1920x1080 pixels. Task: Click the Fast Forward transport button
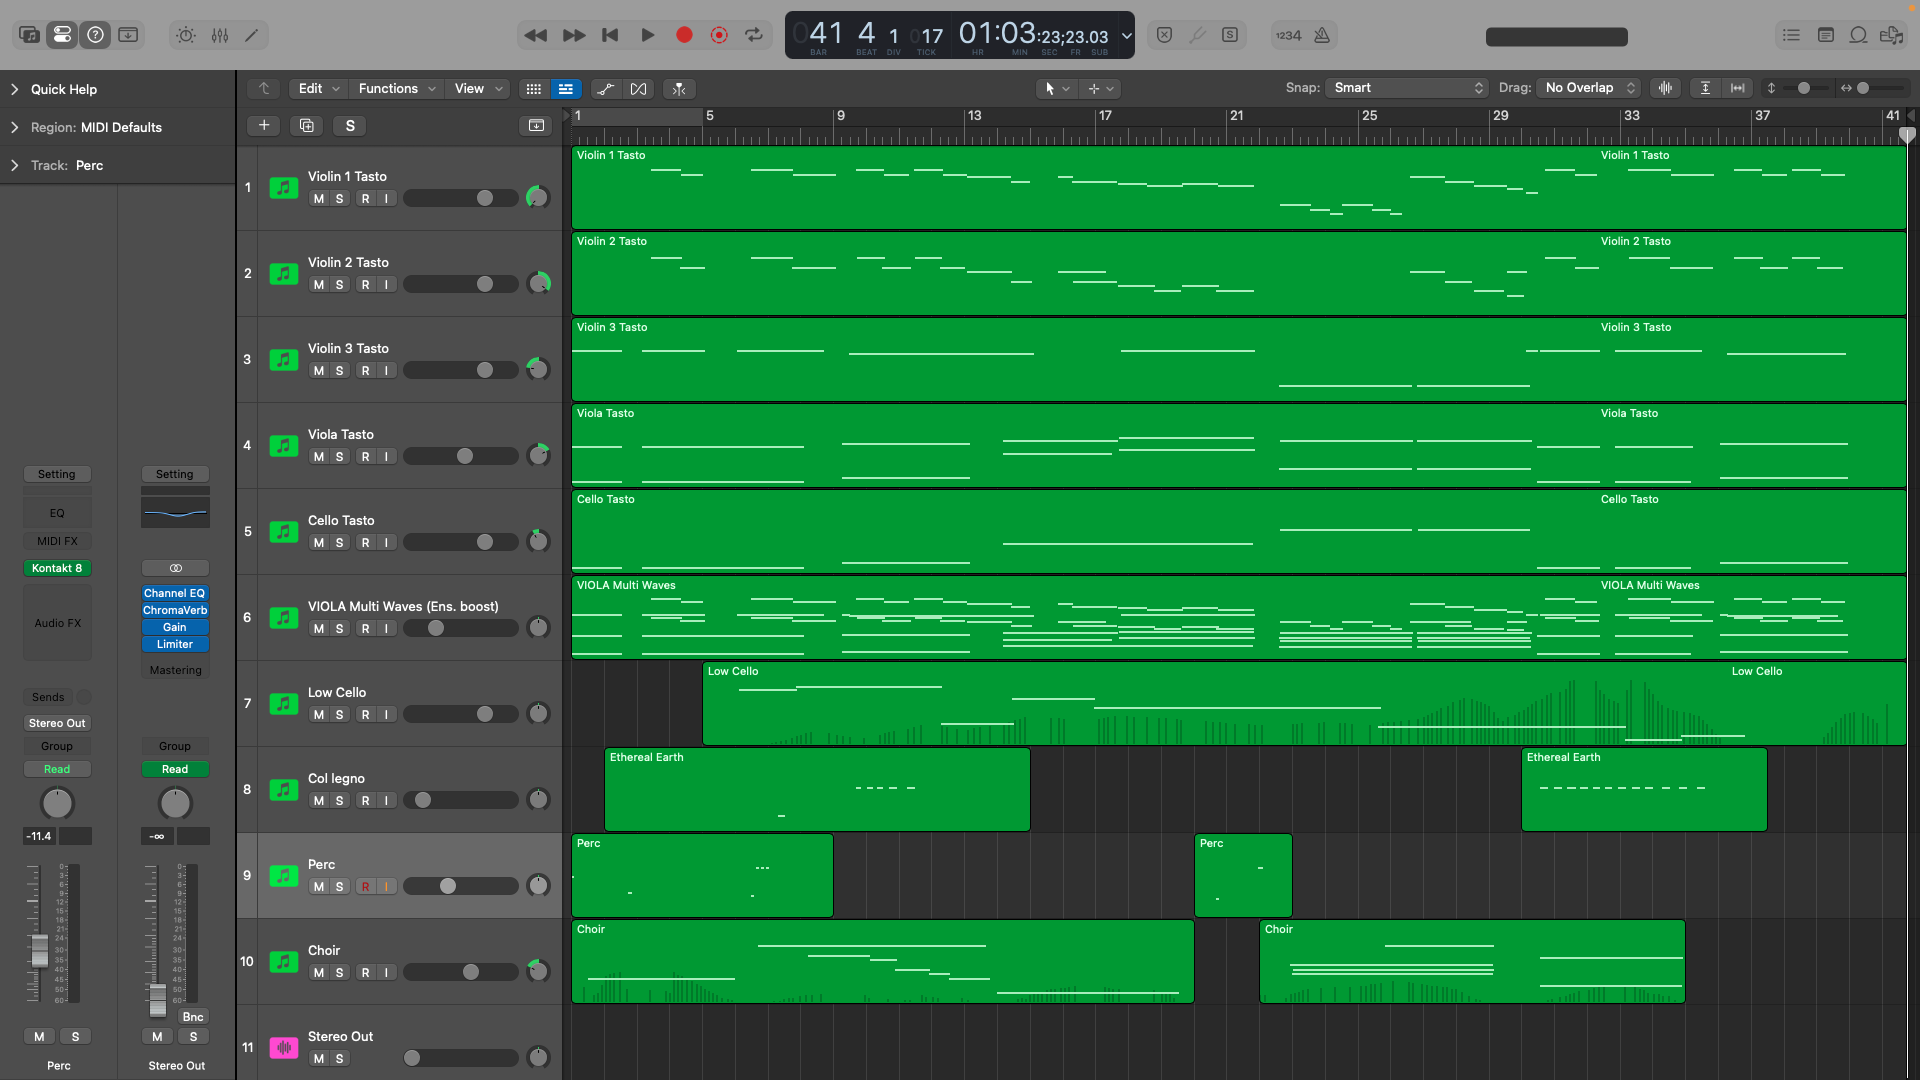(x=574, y=35)
